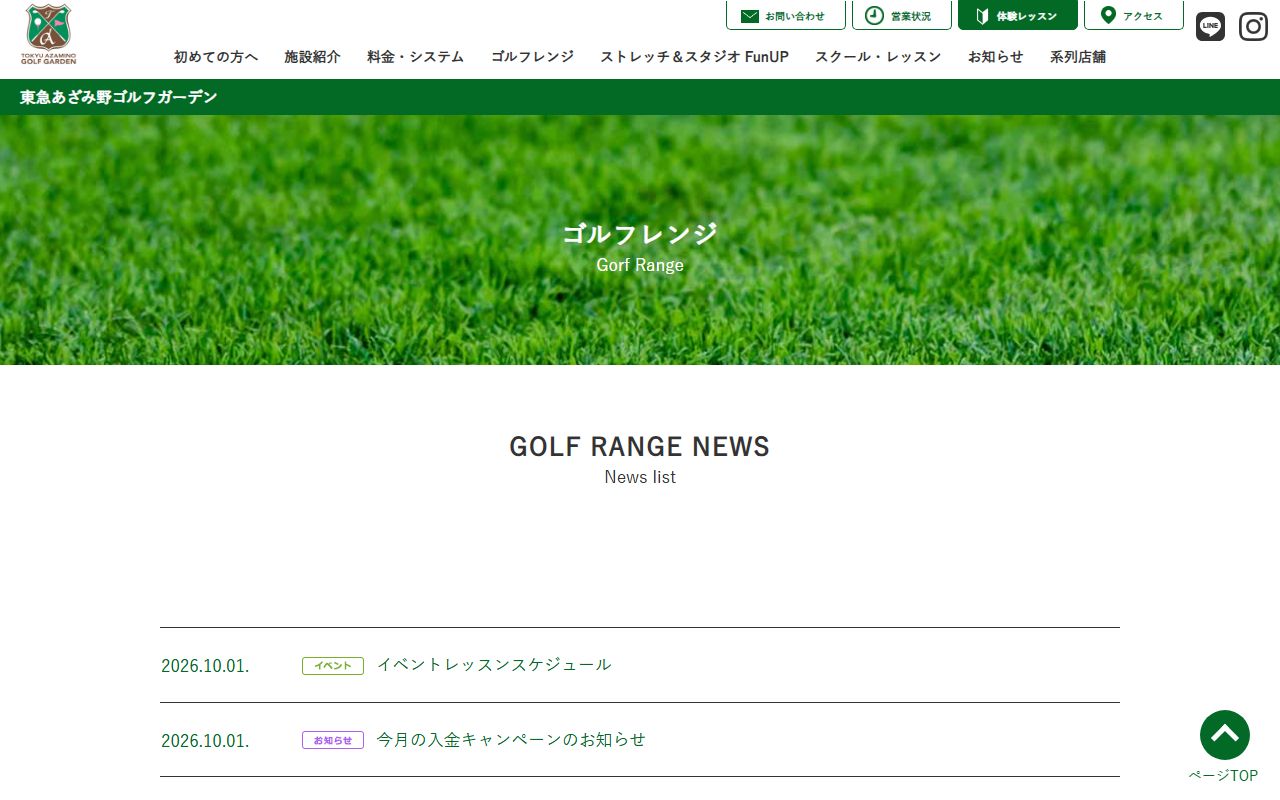This screenshot has width=1280, height=800.
Task: Open 施設紹介 menu item
Action: 312,57
